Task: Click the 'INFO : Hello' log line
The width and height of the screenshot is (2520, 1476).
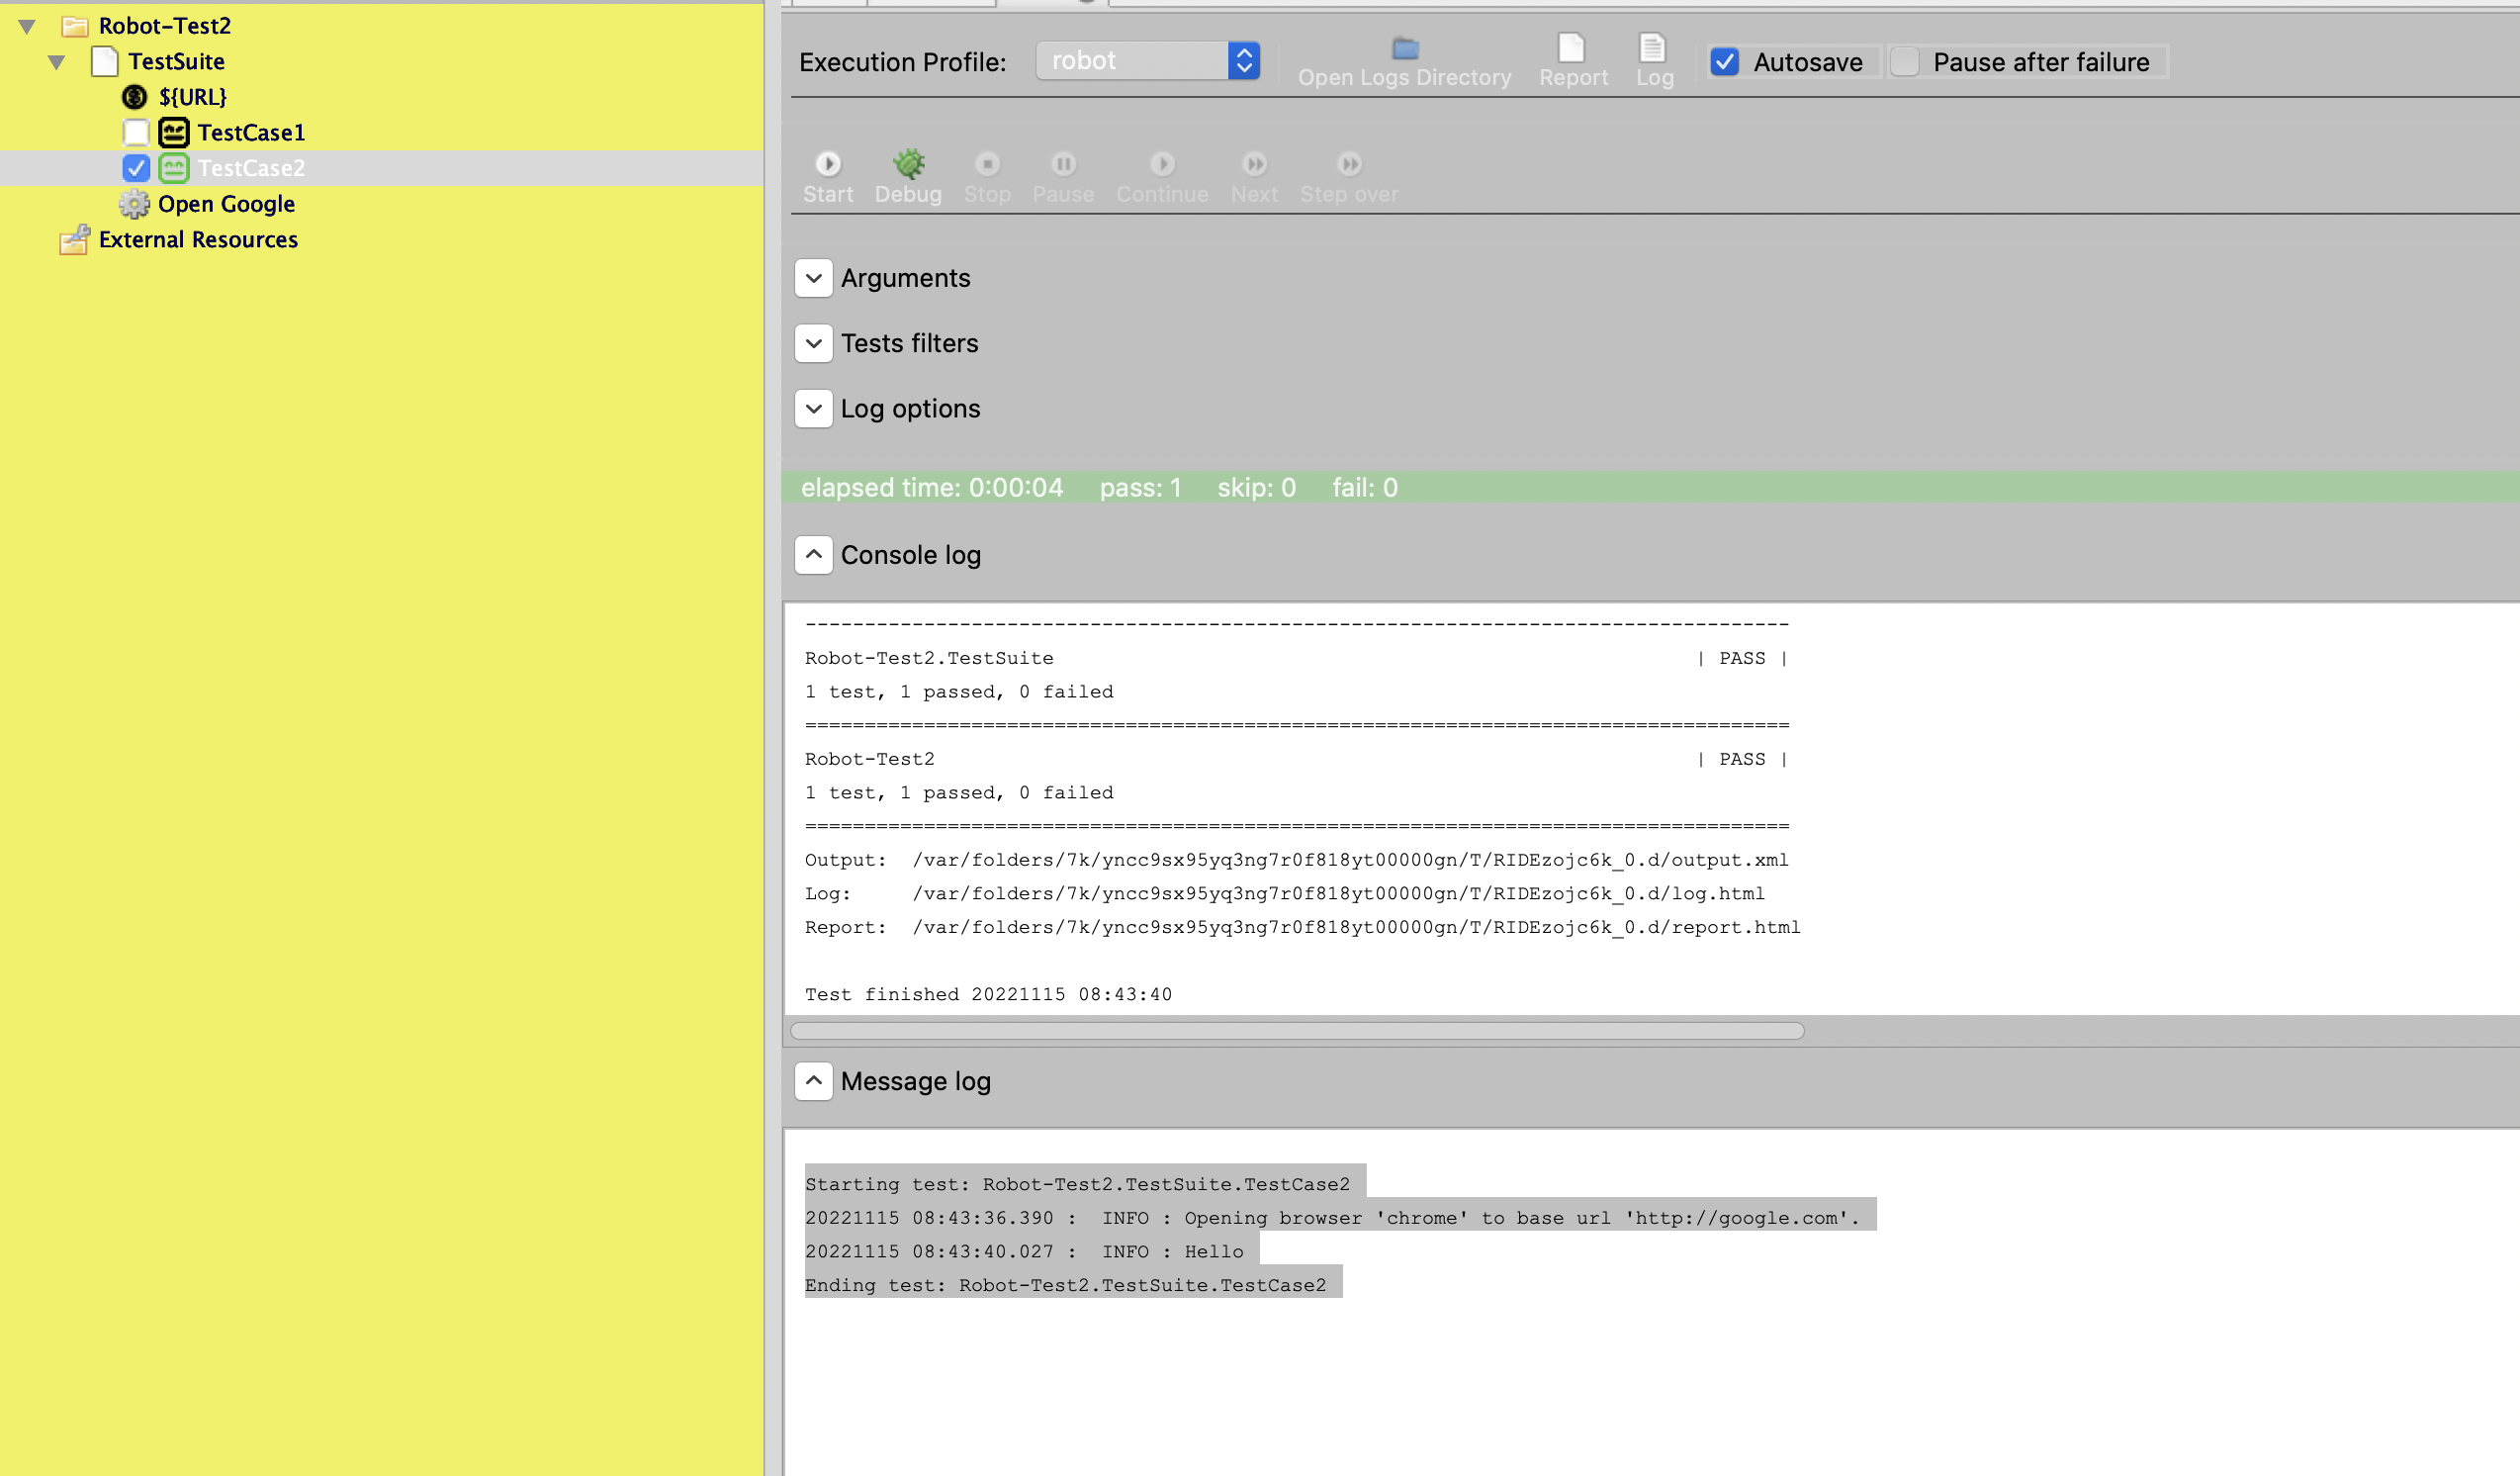Action: point(1024,1252)
